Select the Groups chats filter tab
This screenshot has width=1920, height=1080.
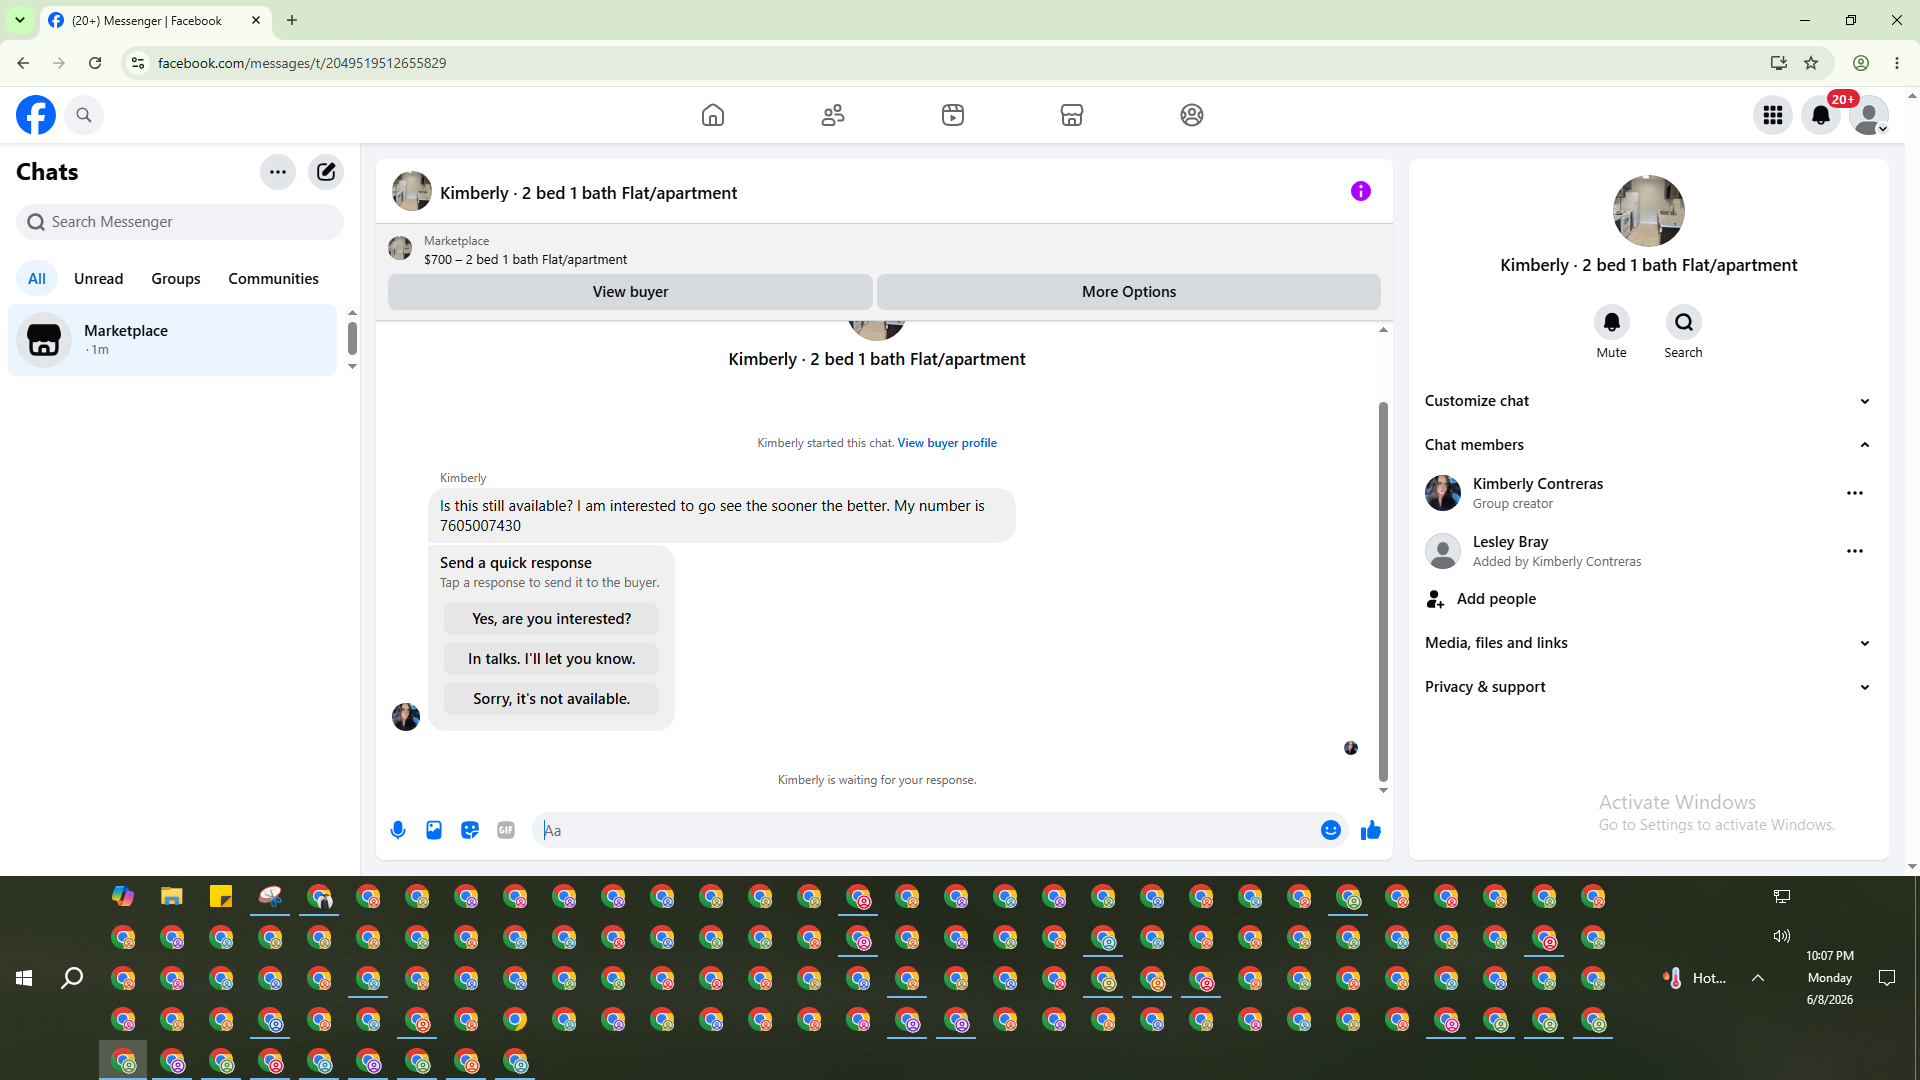point(176,279)
